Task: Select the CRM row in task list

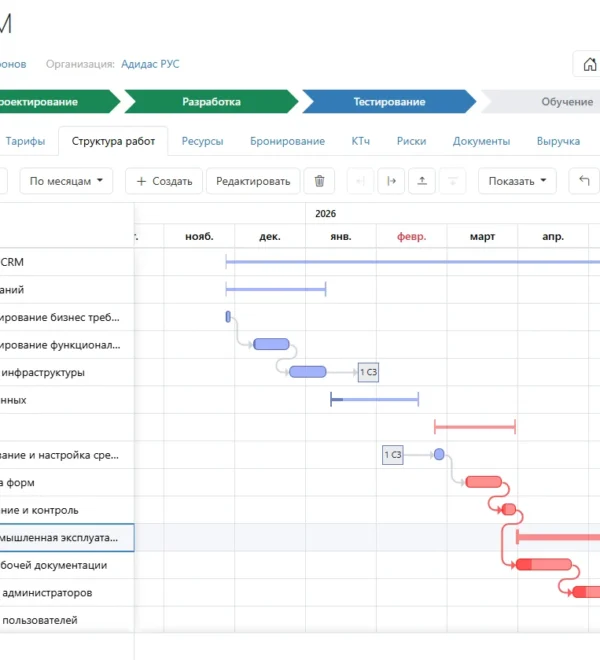Action: point(67,262)
